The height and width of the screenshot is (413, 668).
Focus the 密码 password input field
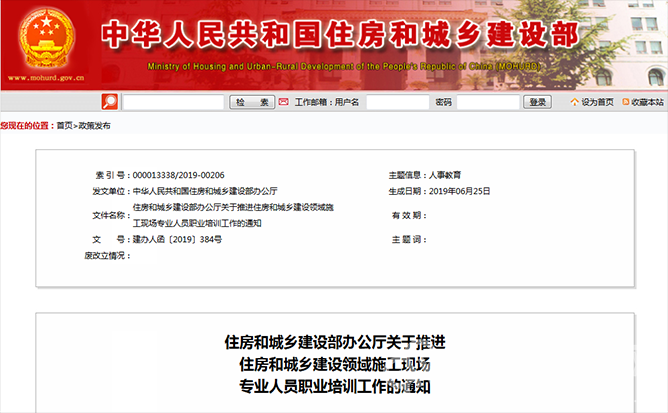(x=488, y=102)
